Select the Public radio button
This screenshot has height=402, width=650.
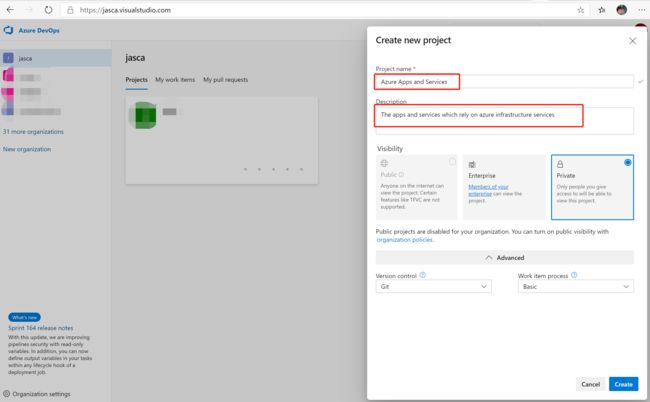pos(452,162)
